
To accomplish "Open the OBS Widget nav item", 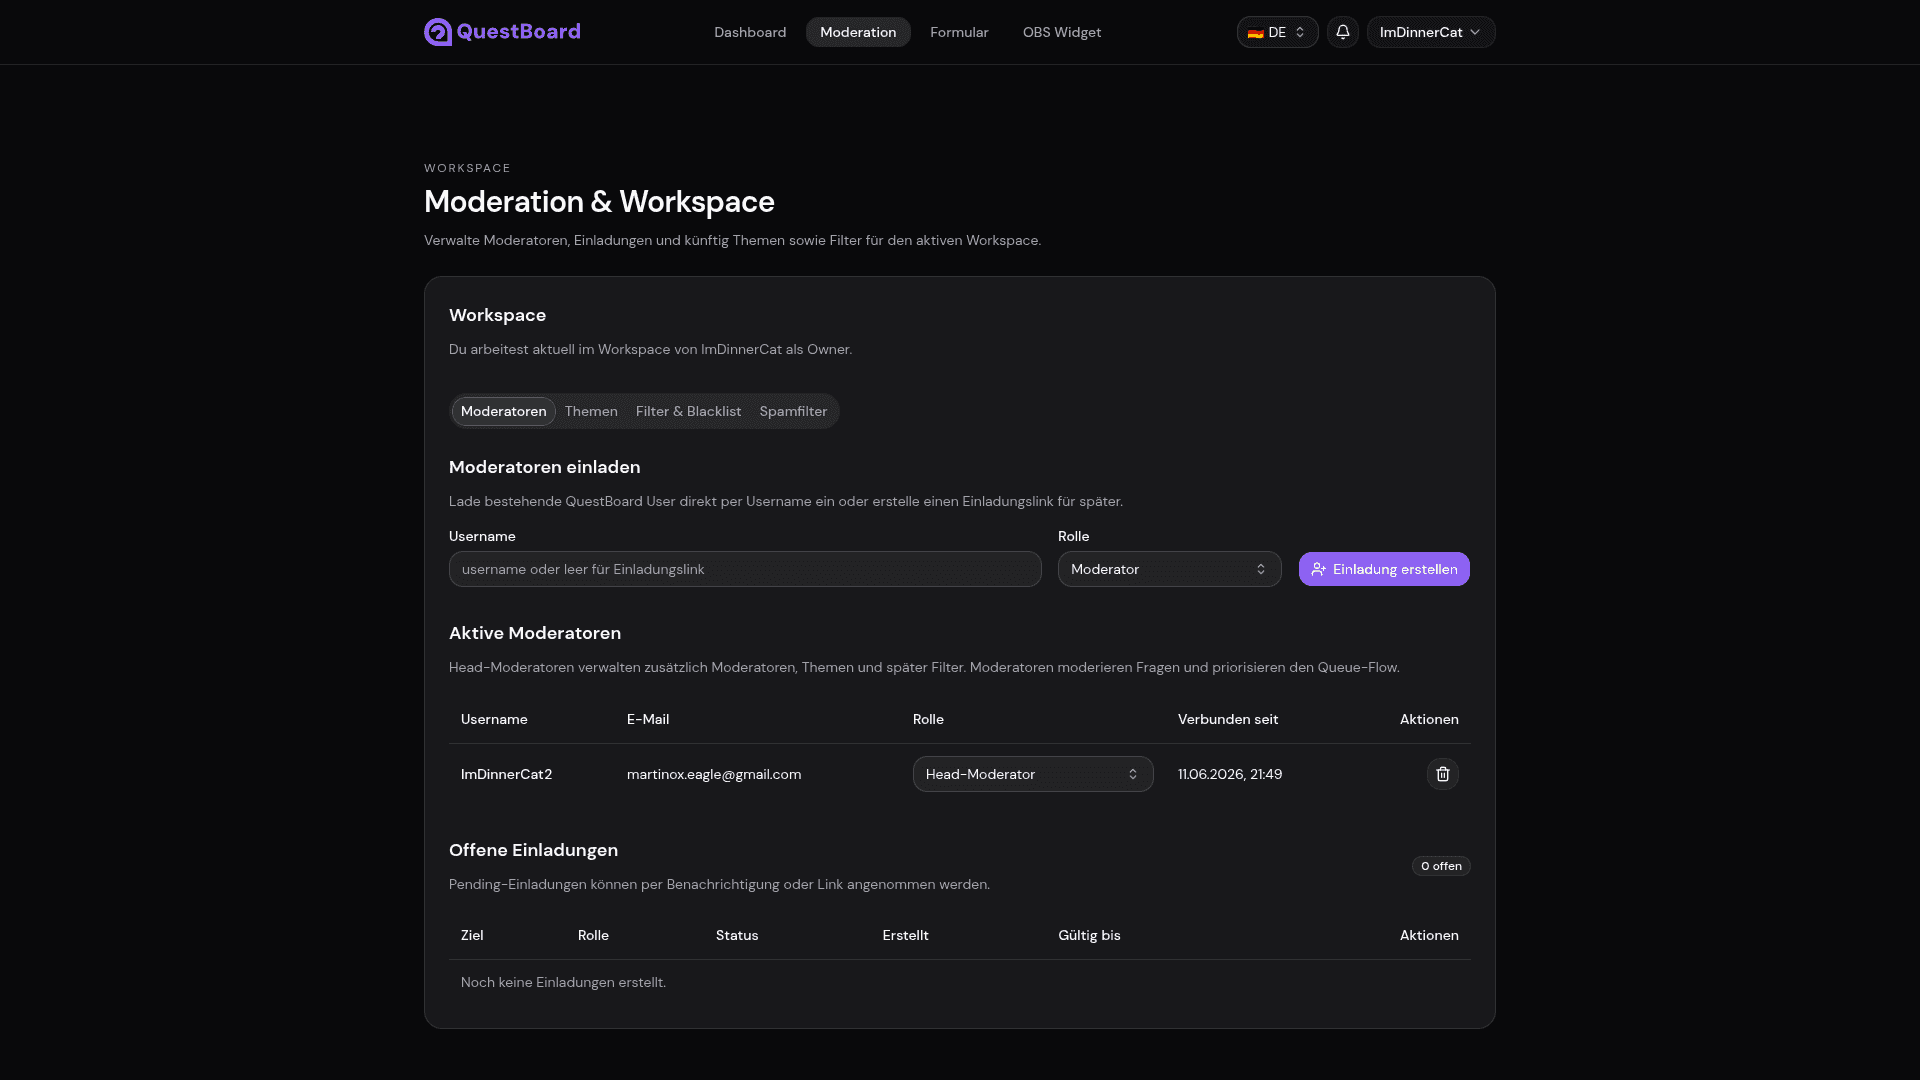I will [x=1062, y=32].
